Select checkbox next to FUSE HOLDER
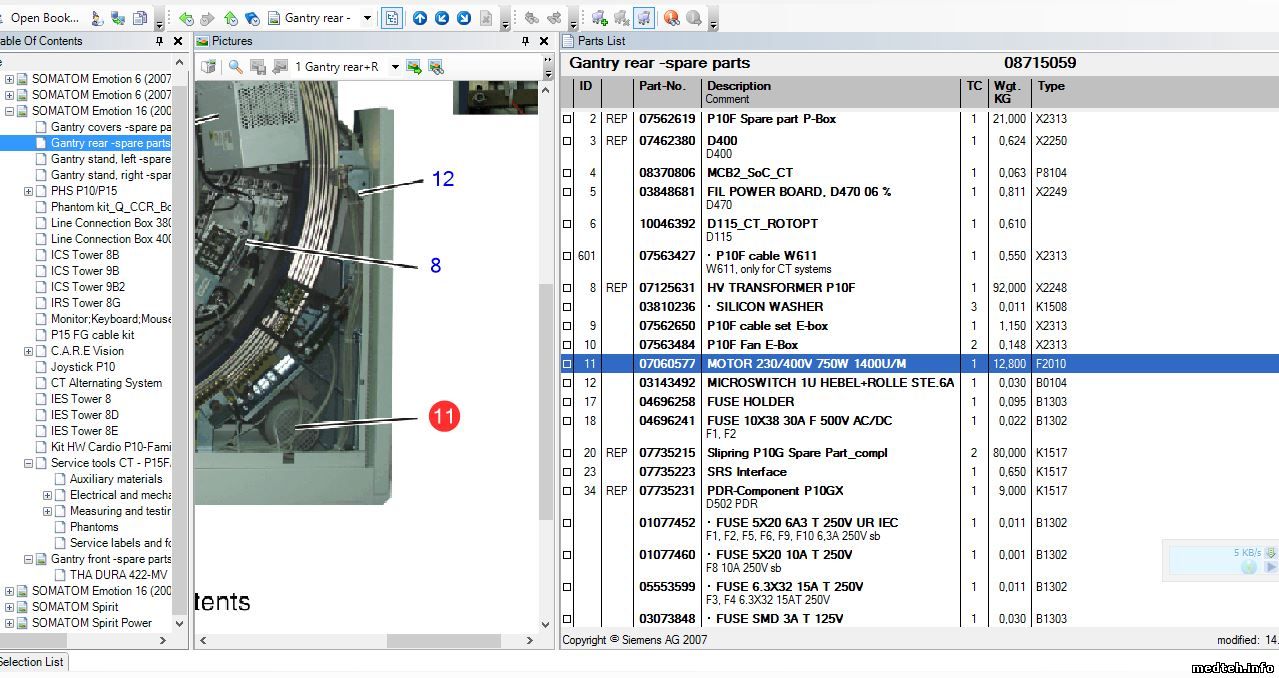1279x678 pixels. (567, 402)
